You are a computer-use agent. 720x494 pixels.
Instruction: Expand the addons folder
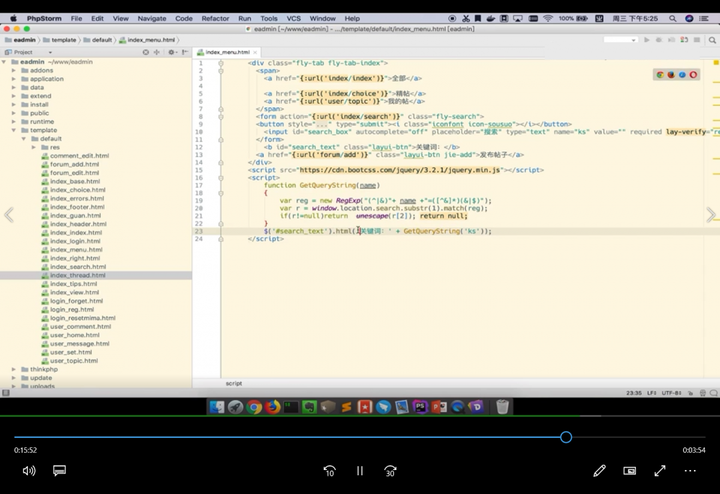coord(13,70)
